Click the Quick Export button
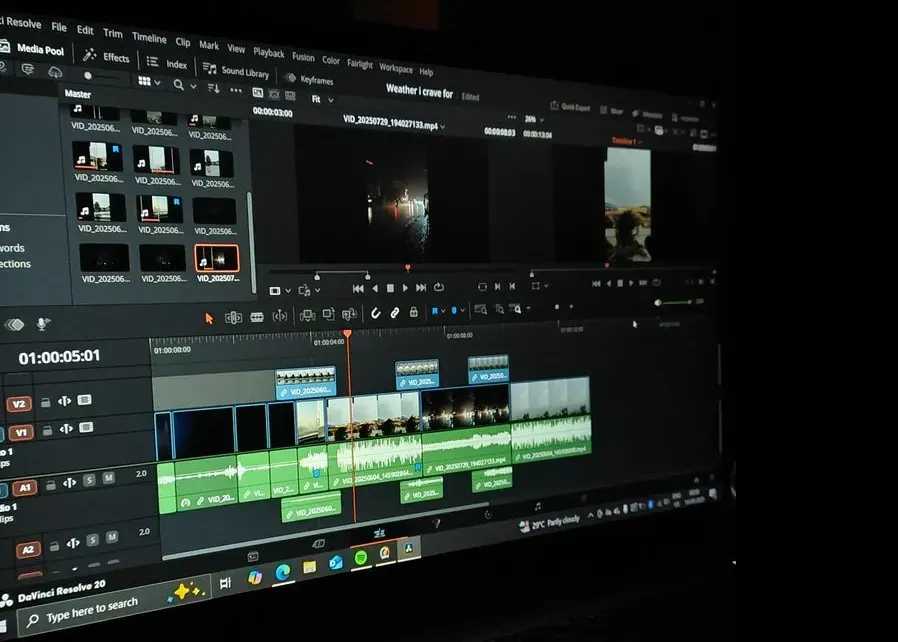Screen dimensions: 898x642 [570, 107]
